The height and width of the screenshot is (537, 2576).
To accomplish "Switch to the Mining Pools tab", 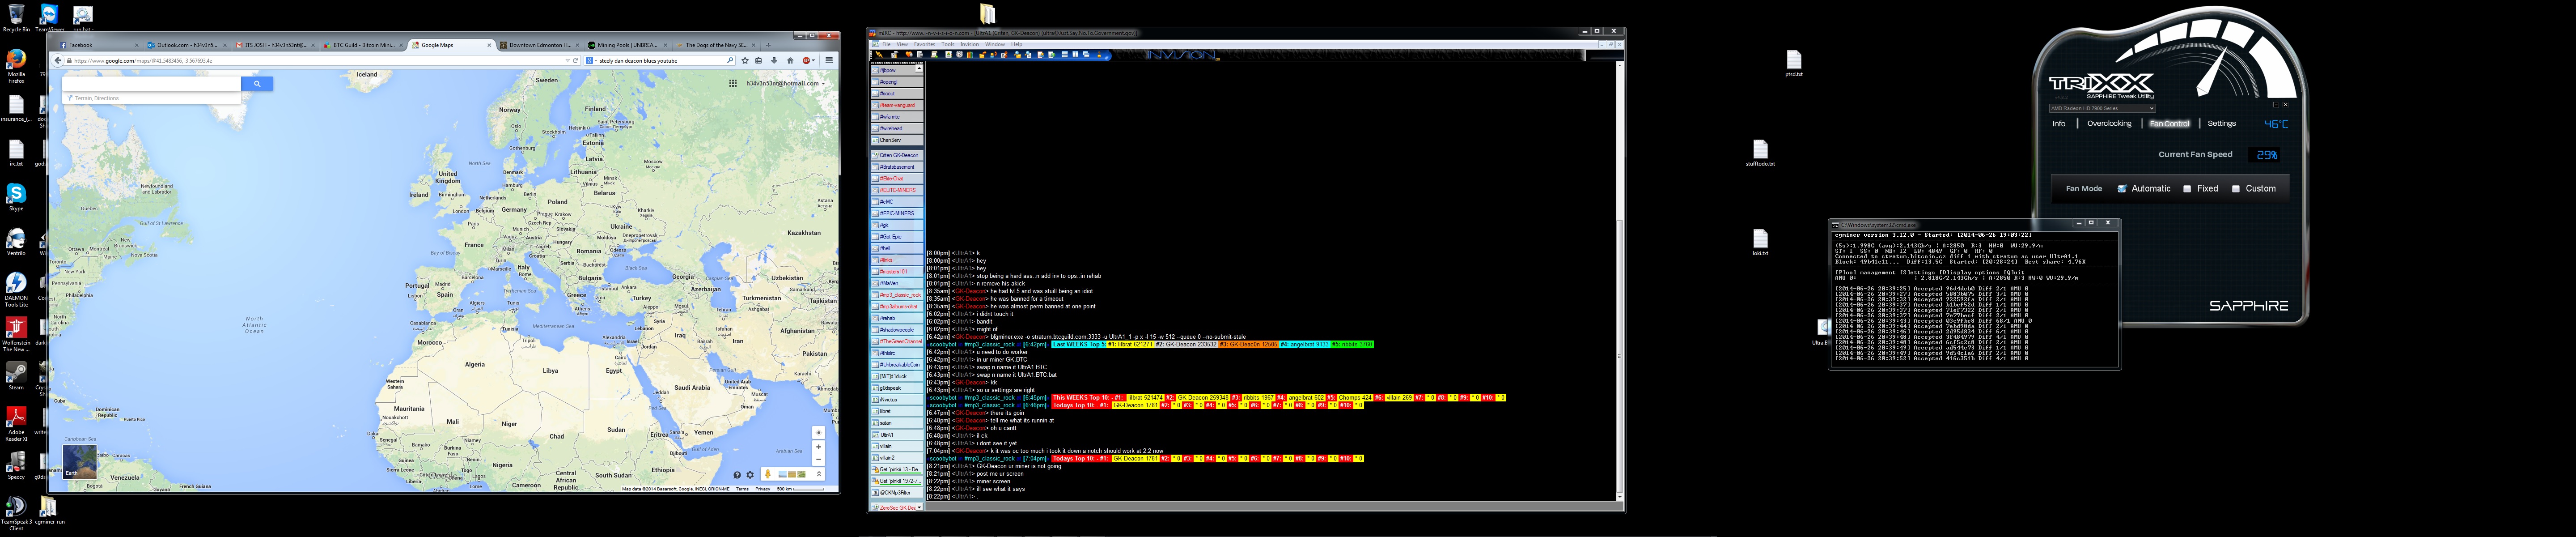I will (x=628, y=45).
